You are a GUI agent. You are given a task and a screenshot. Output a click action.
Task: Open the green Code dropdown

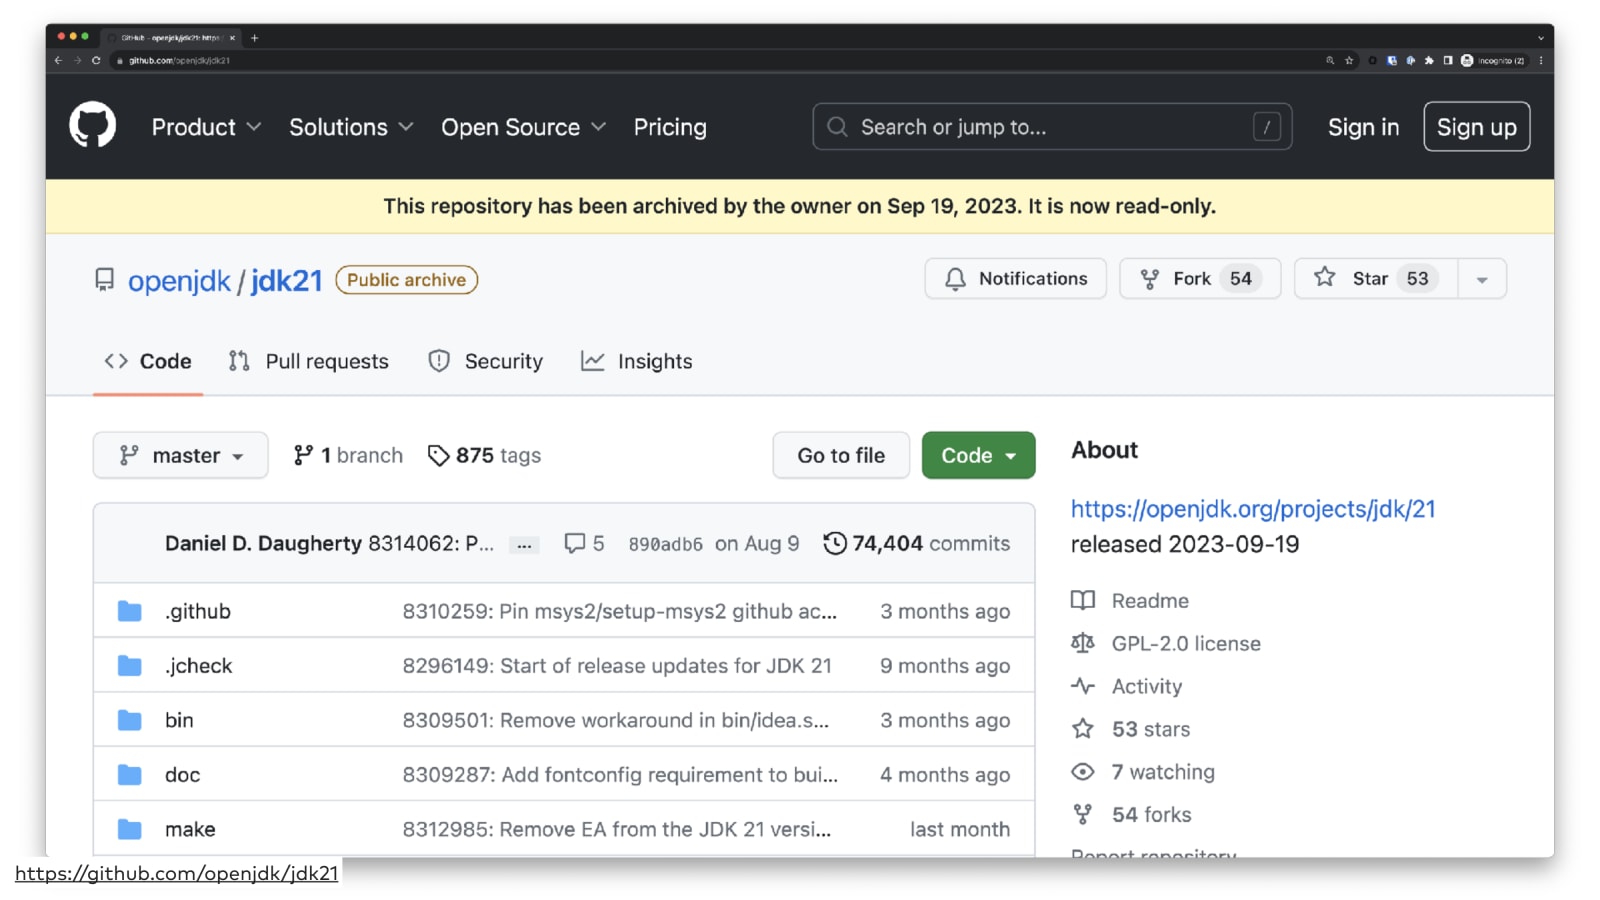[978, 455]
